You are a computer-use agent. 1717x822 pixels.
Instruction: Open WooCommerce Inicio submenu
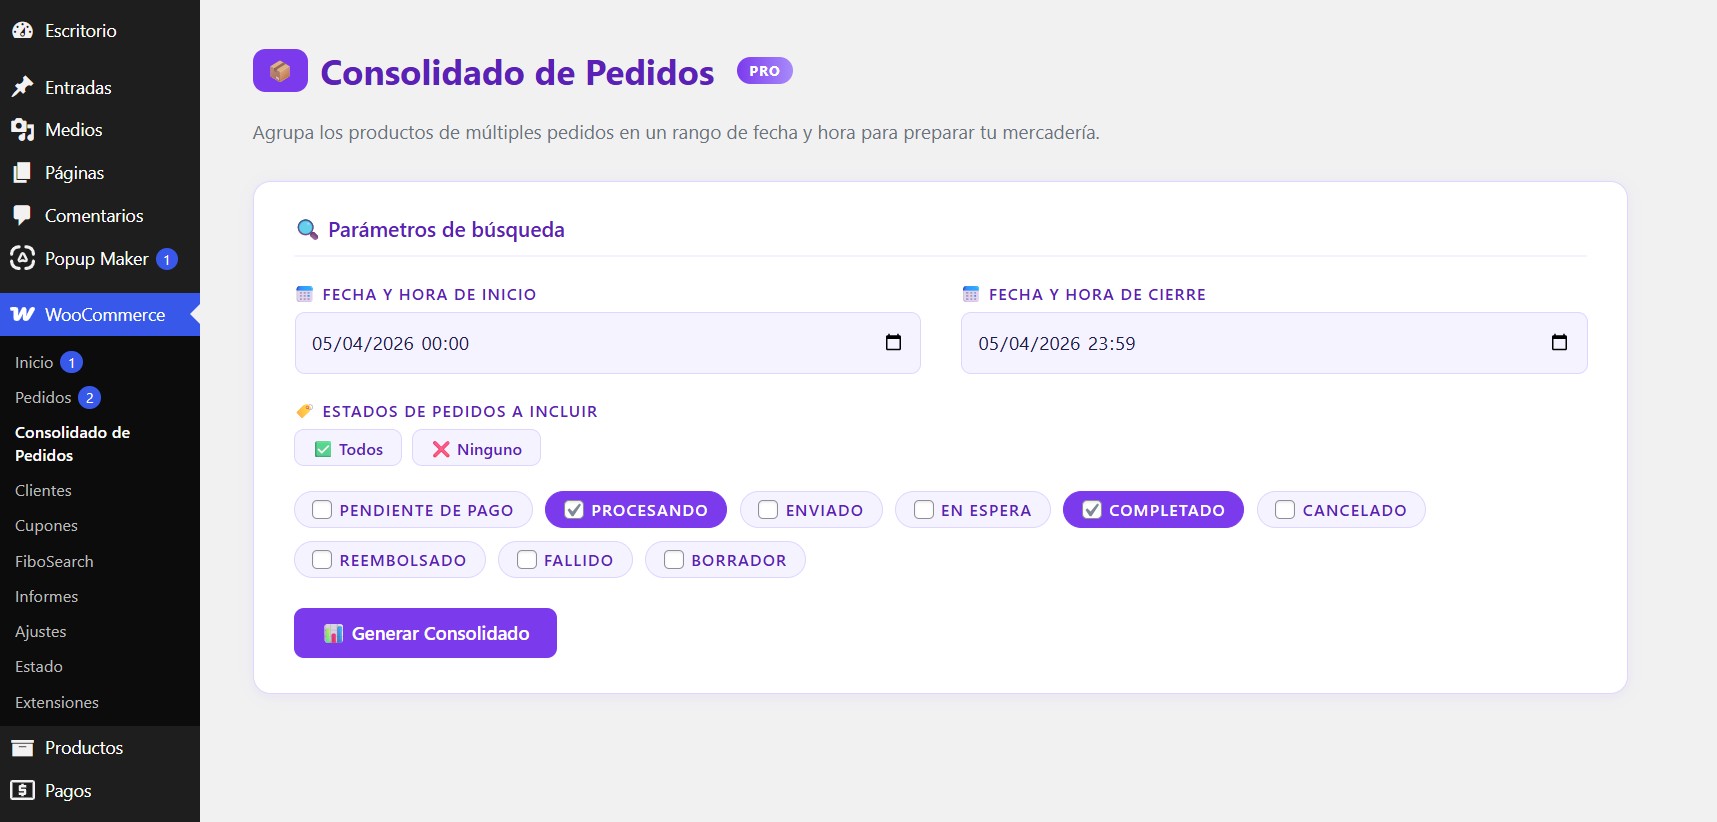point(34,363)
